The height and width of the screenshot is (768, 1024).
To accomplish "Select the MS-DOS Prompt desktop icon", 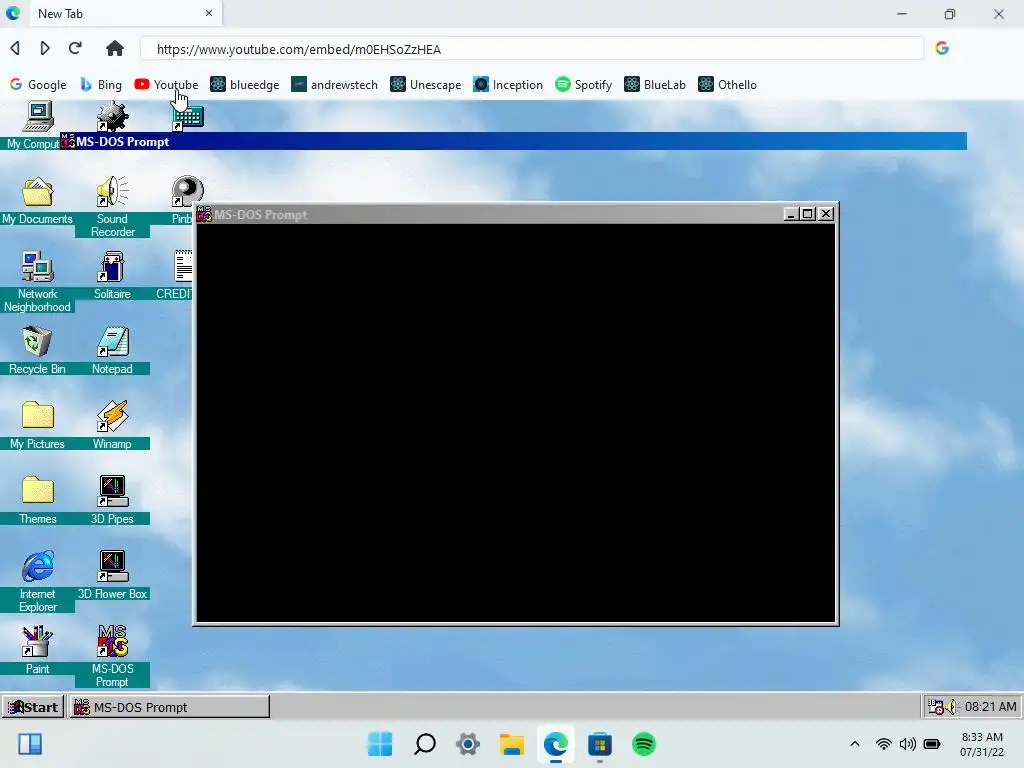I will coord(112,656).
